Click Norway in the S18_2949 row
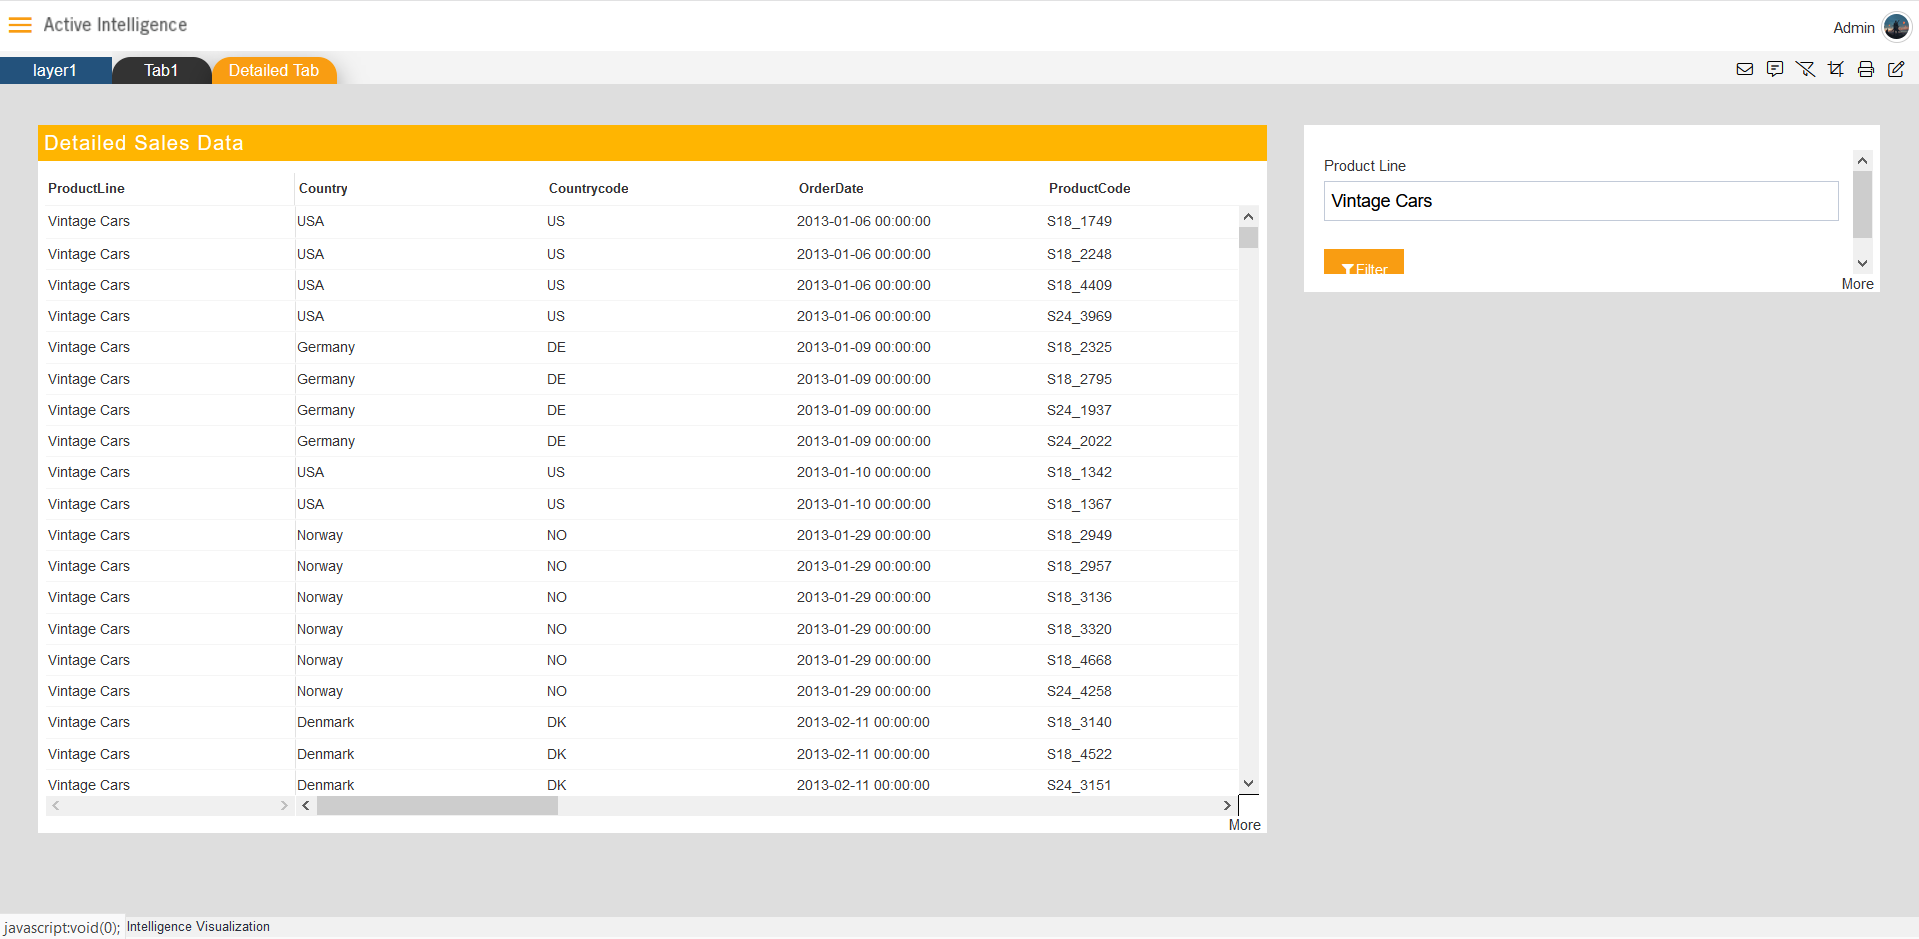Viewport: 1919px width, 939px height. tap(320, 535)
